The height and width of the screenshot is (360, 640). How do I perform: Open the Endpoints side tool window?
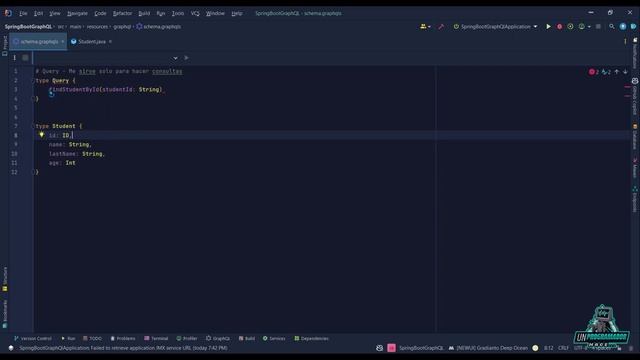(635, 199)
